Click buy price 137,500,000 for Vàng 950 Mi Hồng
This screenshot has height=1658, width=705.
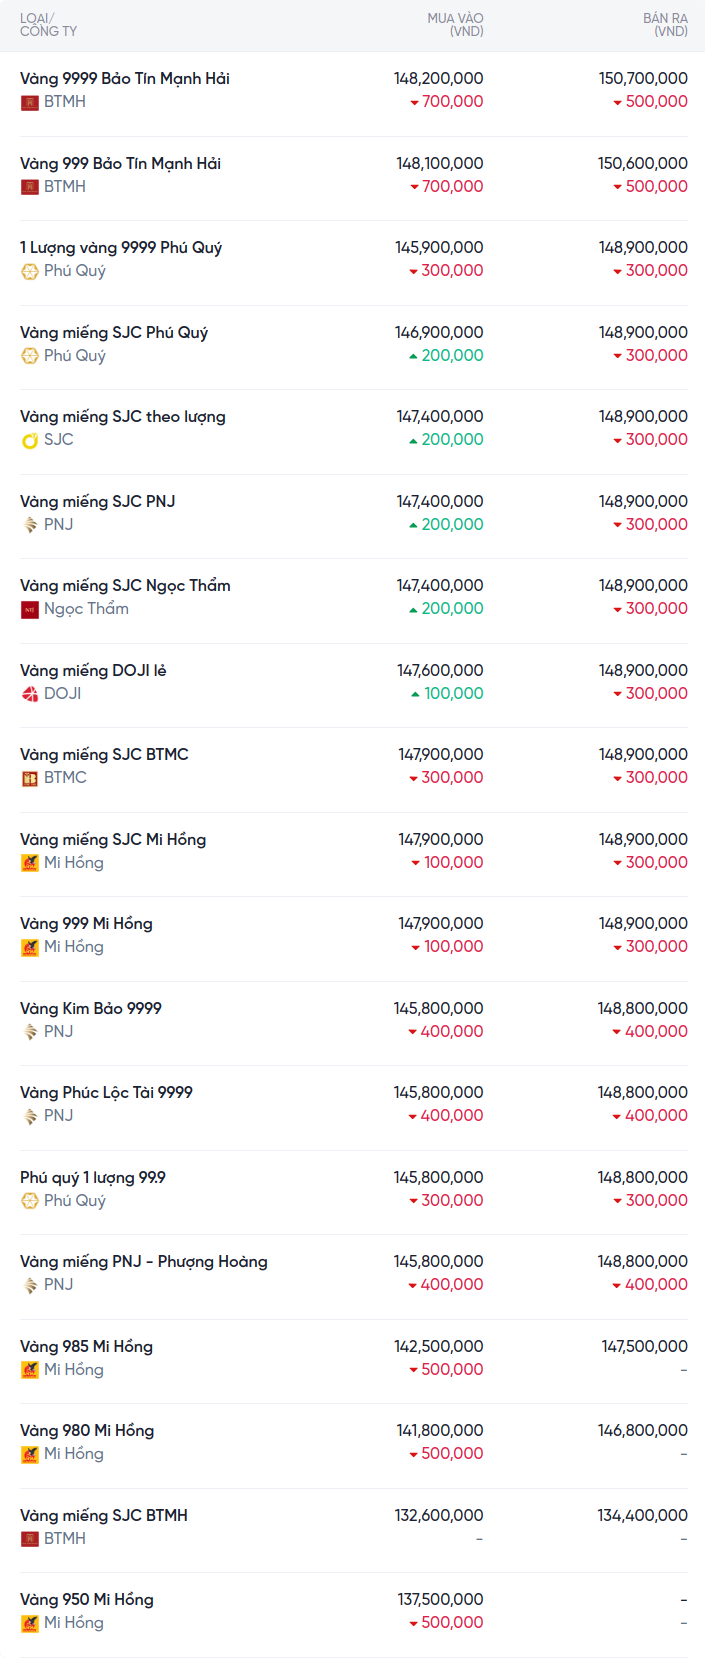click(x=440, y=1600)
